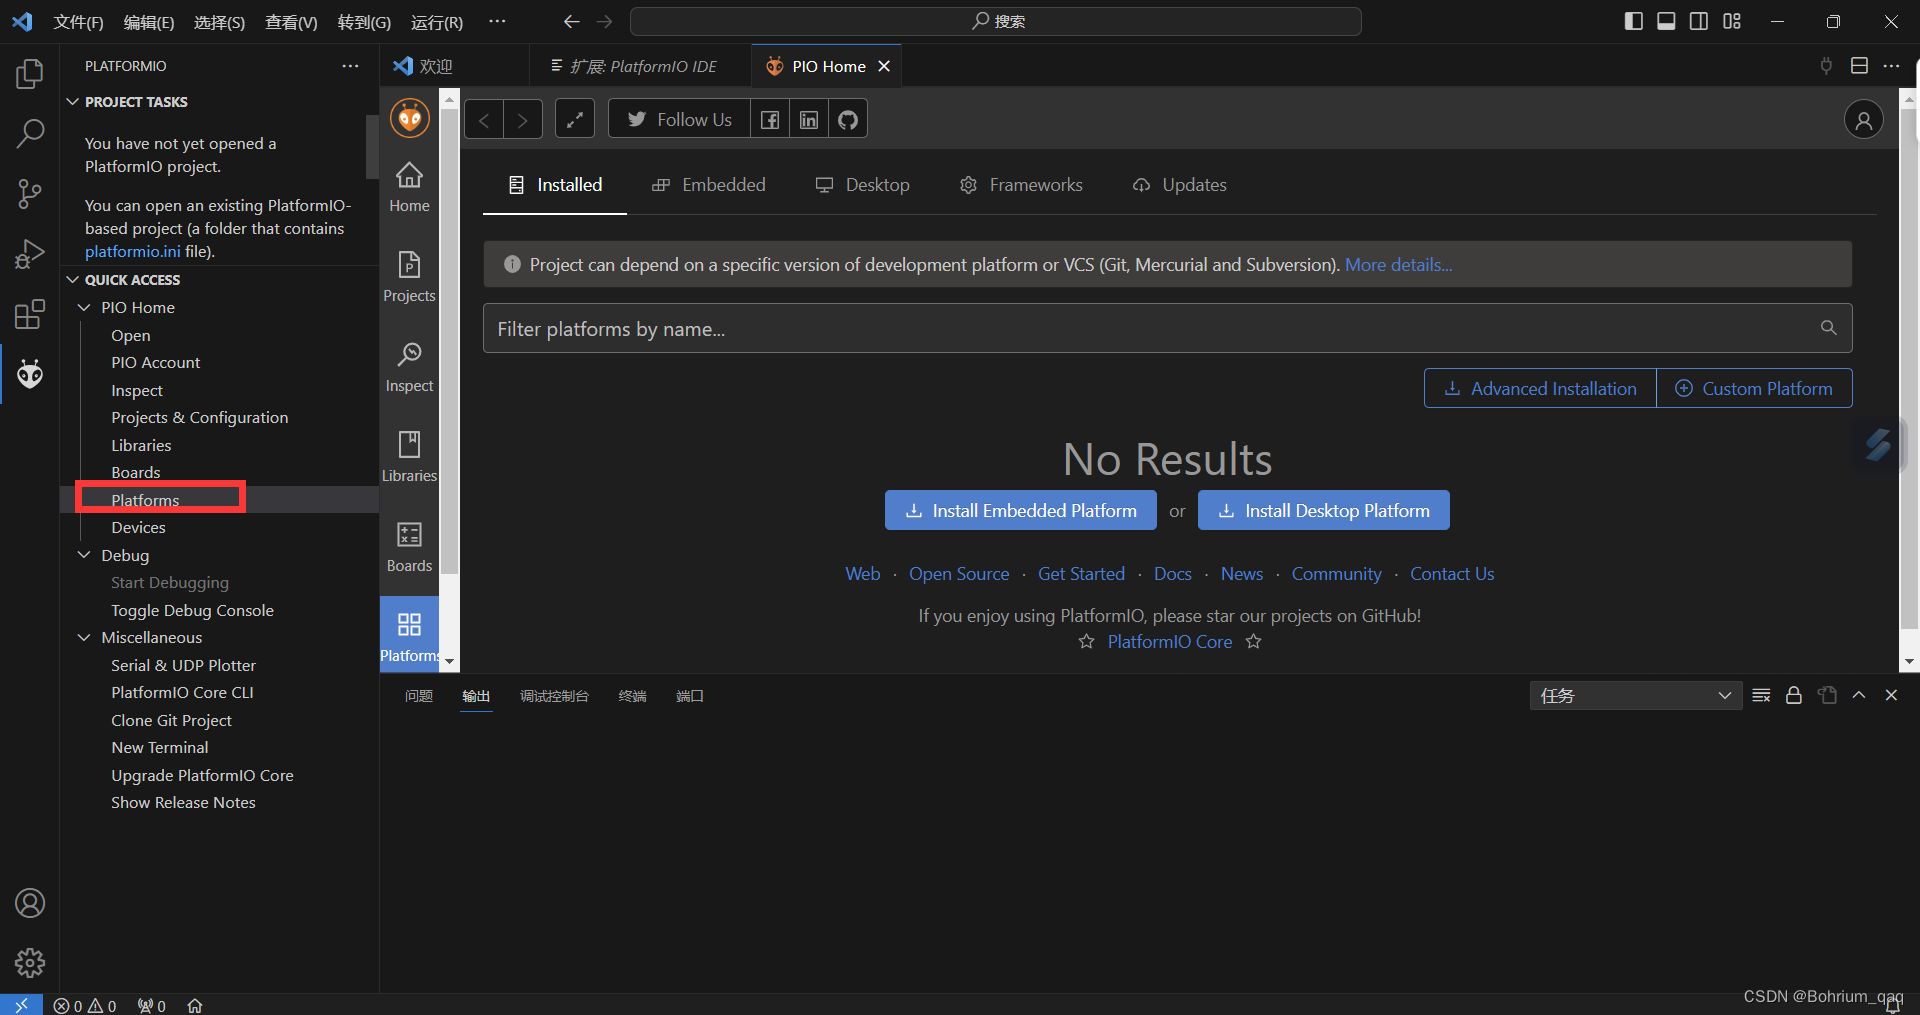Open the Search view in activity bar
Image resolution: width=1920 pixels, height=1015 pixels.
(30, 133)
